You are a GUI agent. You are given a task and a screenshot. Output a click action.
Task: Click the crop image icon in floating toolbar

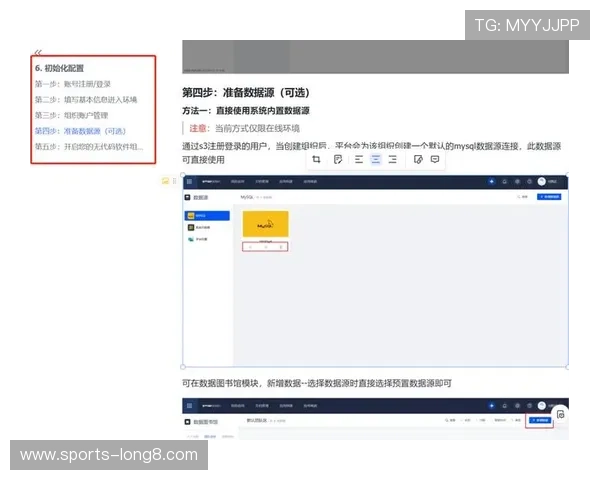click(x=316, y=159)
